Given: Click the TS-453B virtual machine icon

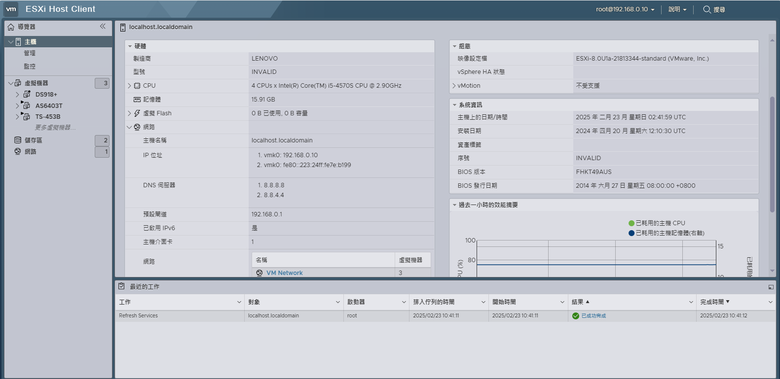Looking at the screenshot, I should click(x=26, y=117).
